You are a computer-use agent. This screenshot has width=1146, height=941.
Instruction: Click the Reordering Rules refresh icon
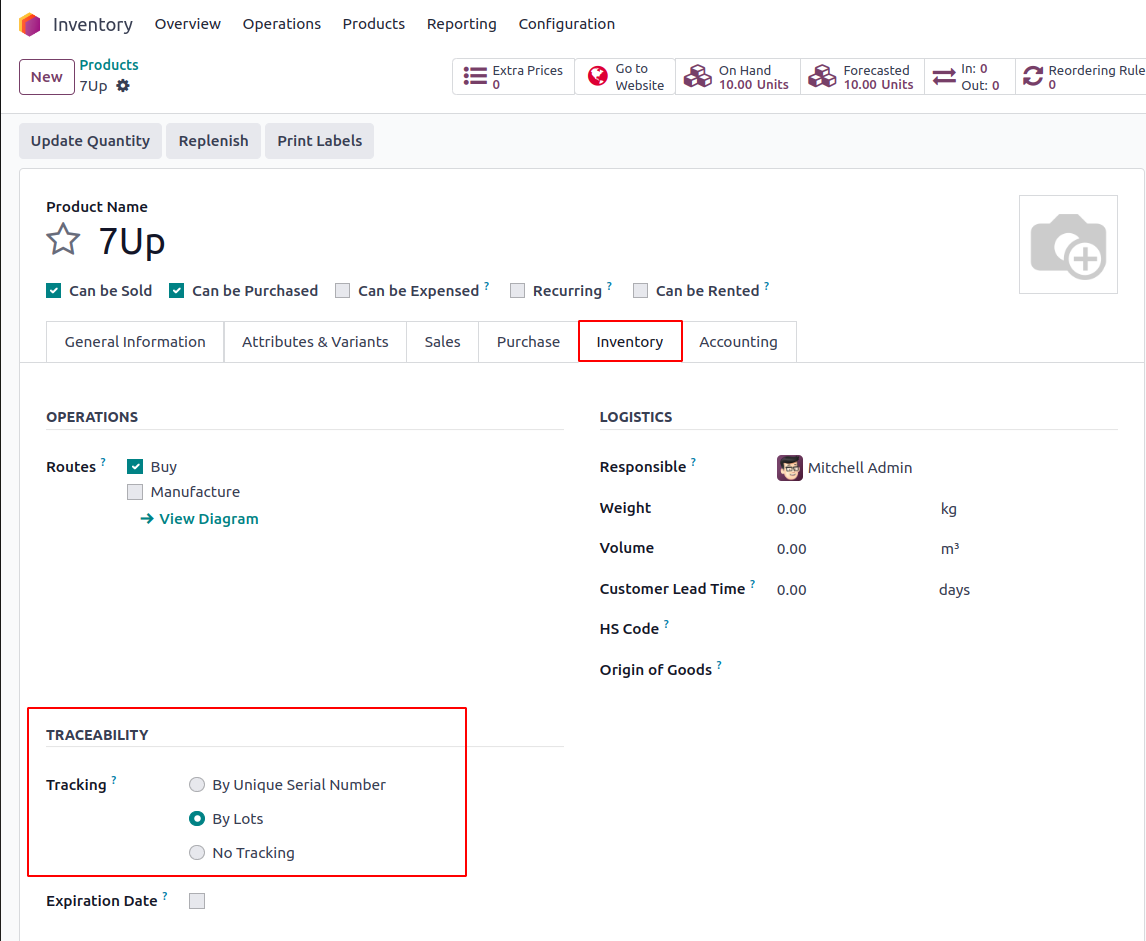[x=1033, y=76]
